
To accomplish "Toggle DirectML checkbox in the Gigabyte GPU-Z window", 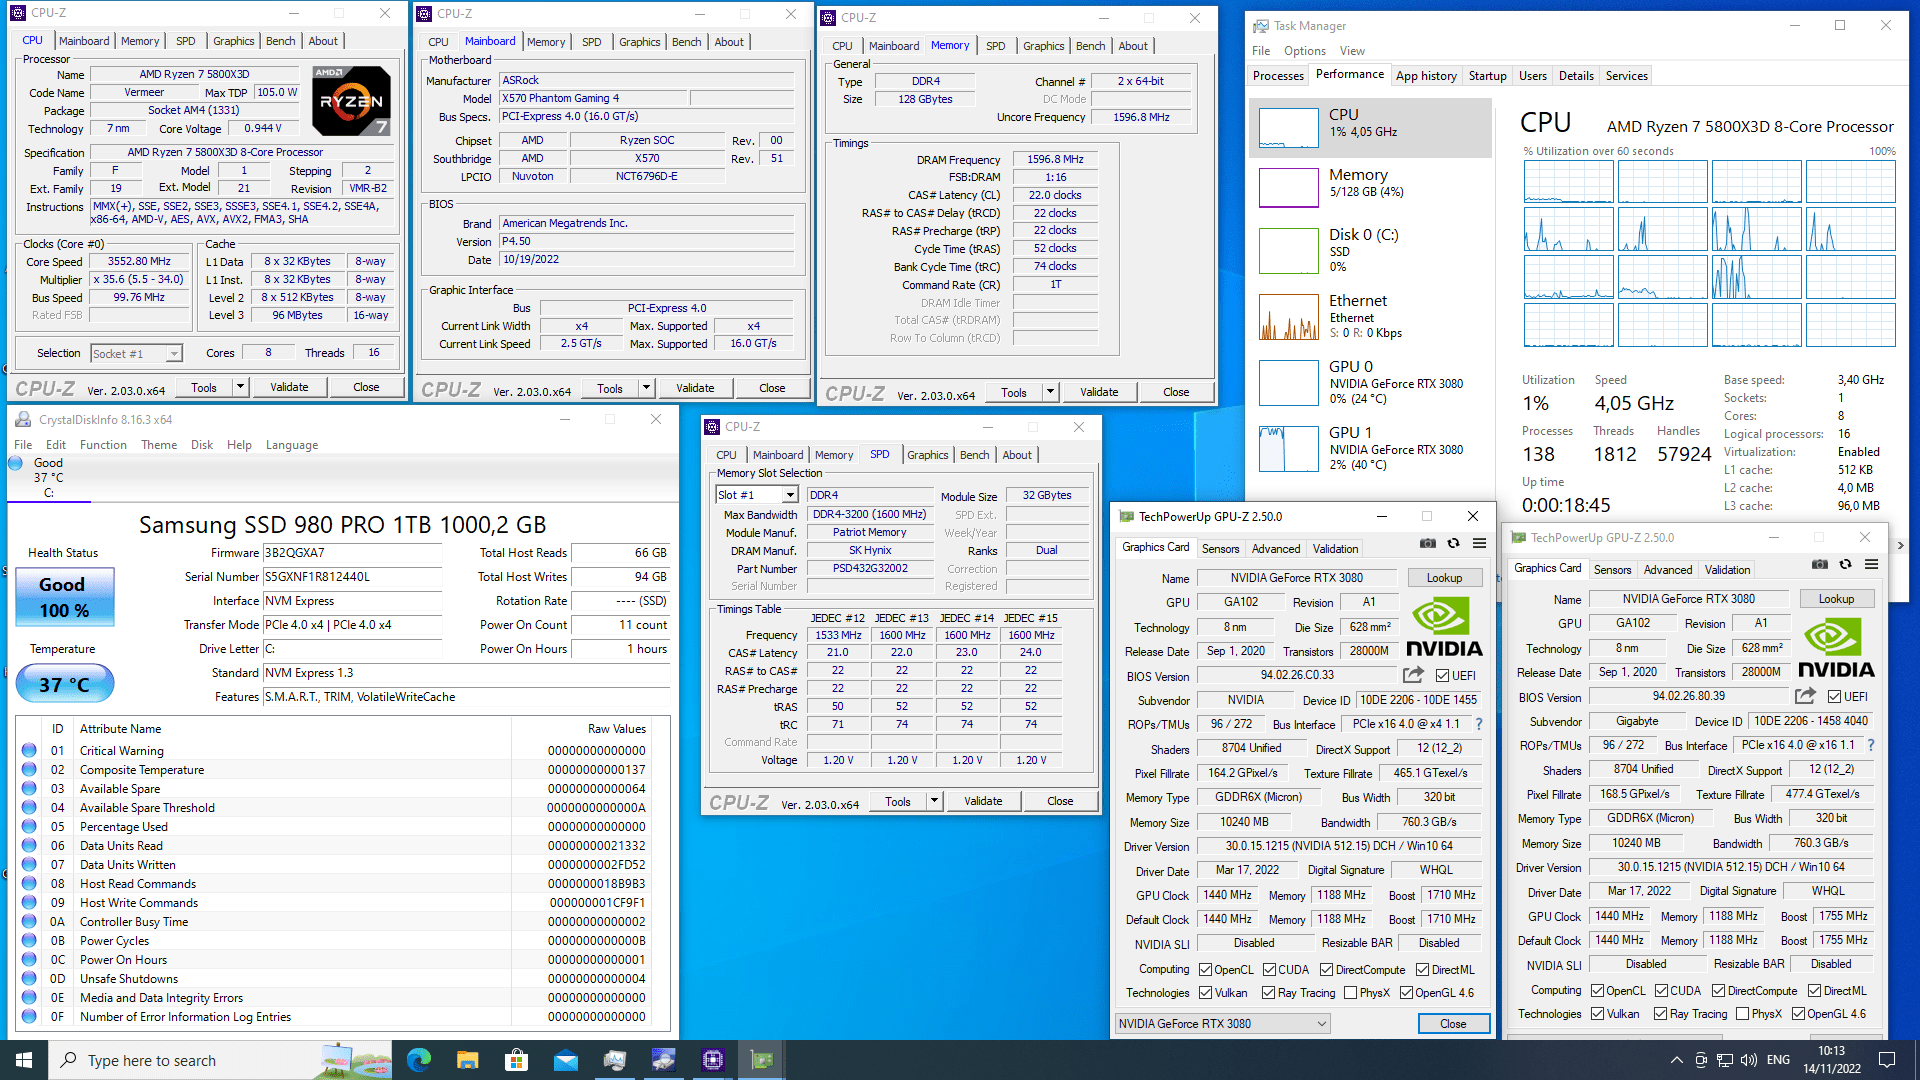I will coord(1814,991).
